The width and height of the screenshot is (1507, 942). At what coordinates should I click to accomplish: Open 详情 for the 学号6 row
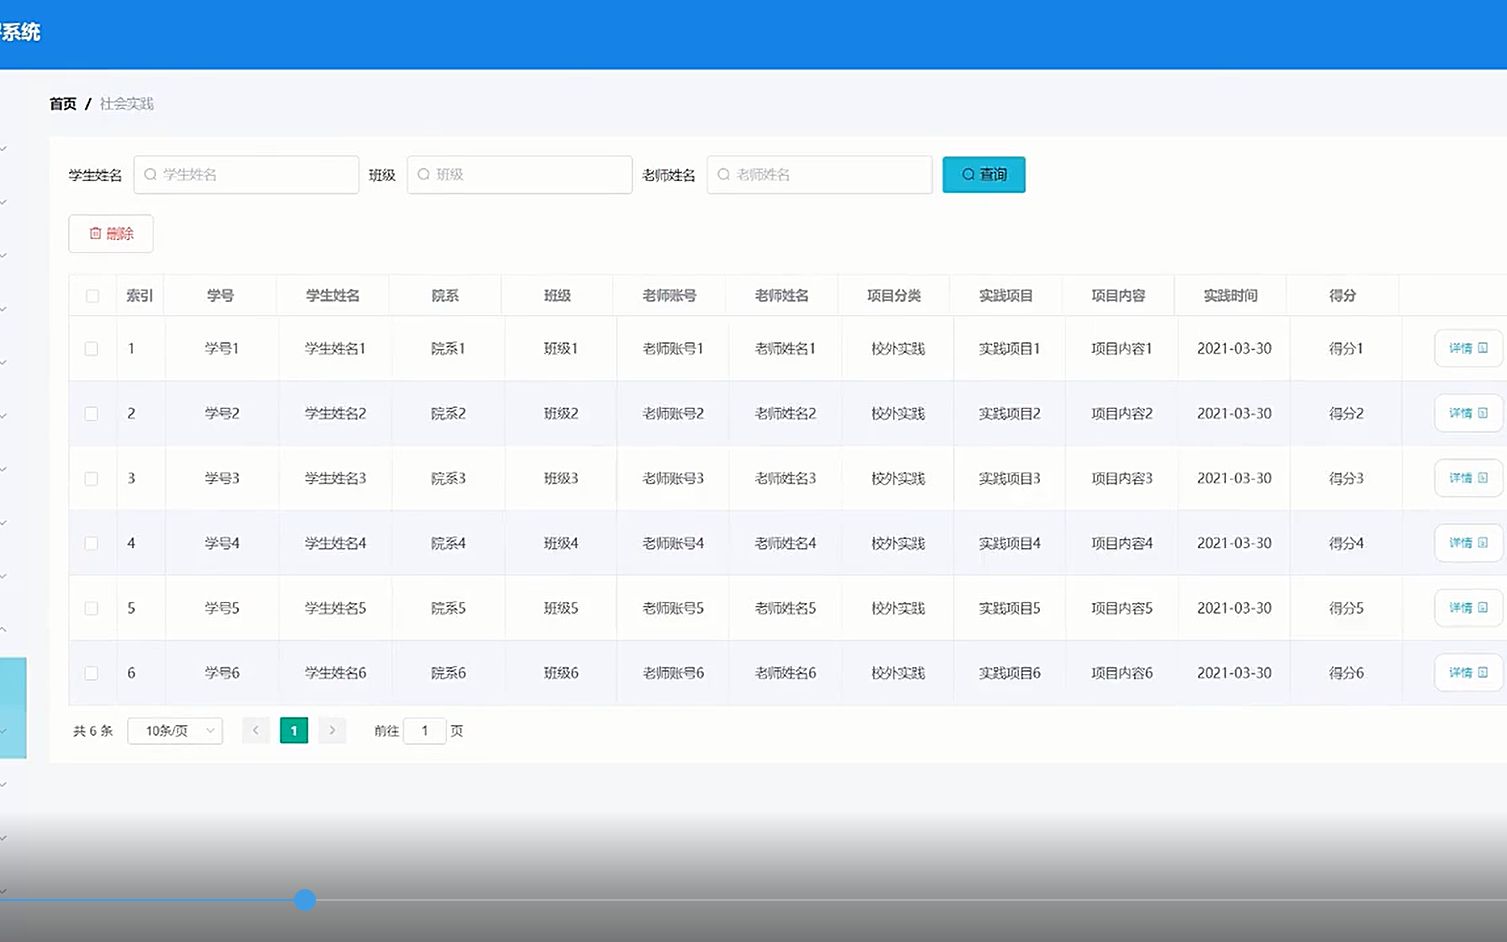(x=1468, y=673)
